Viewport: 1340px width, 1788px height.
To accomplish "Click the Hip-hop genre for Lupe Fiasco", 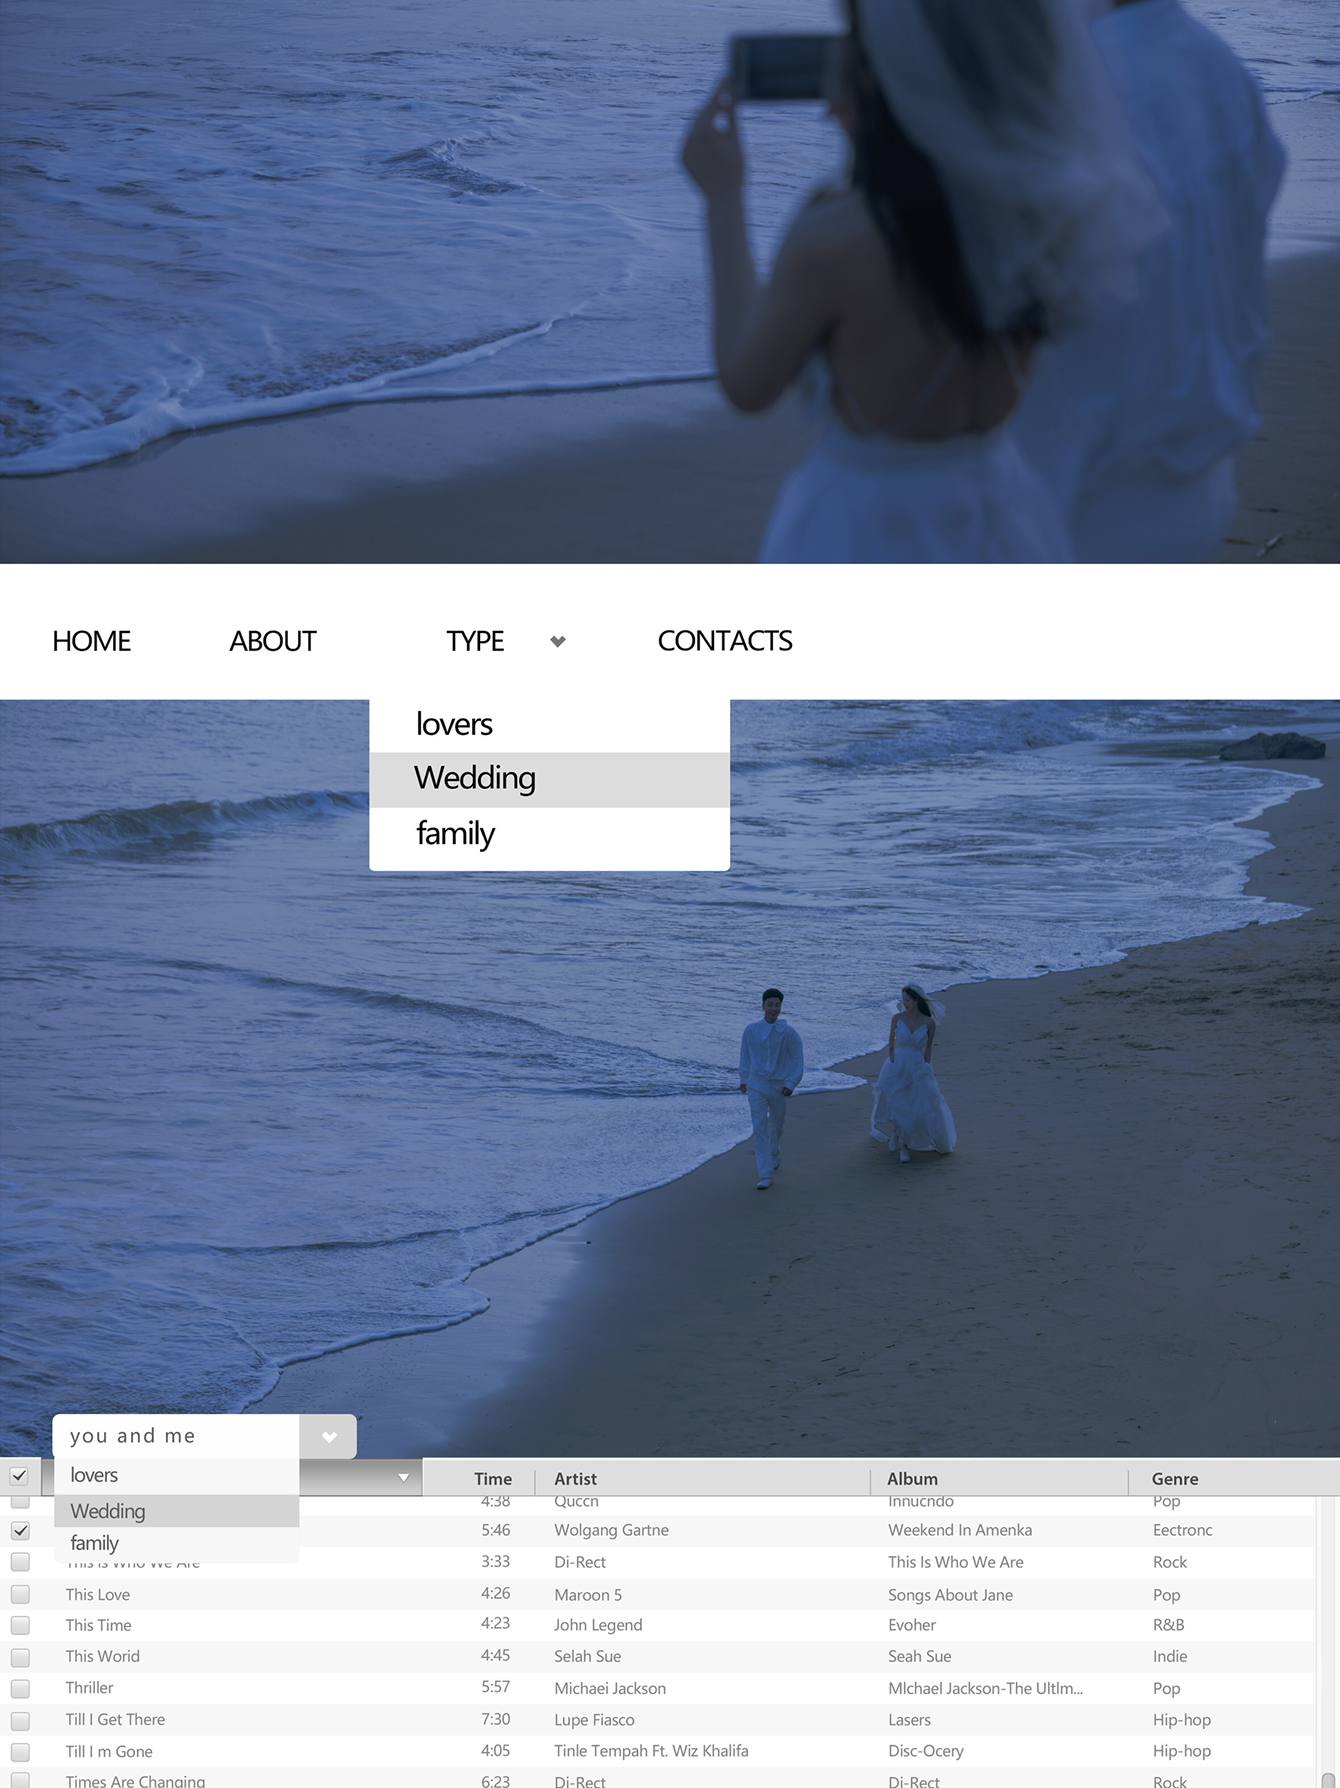I will 1182,1720.
